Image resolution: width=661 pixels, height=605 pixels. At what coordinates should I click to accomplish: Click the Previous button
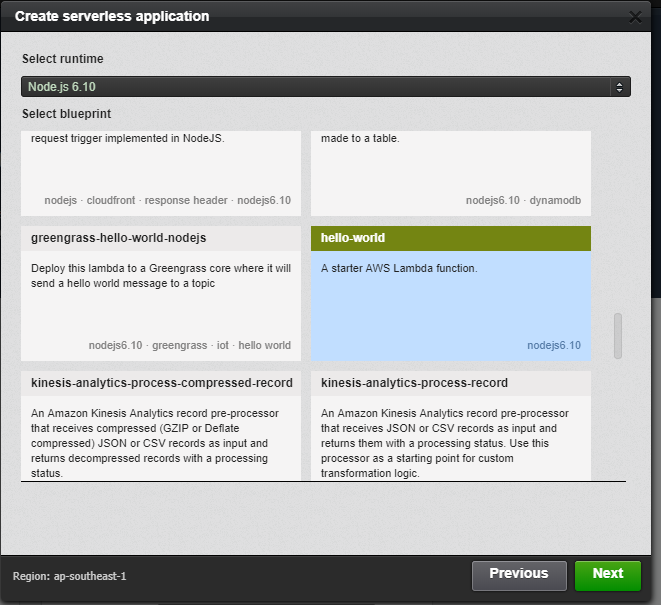[519, 575]
